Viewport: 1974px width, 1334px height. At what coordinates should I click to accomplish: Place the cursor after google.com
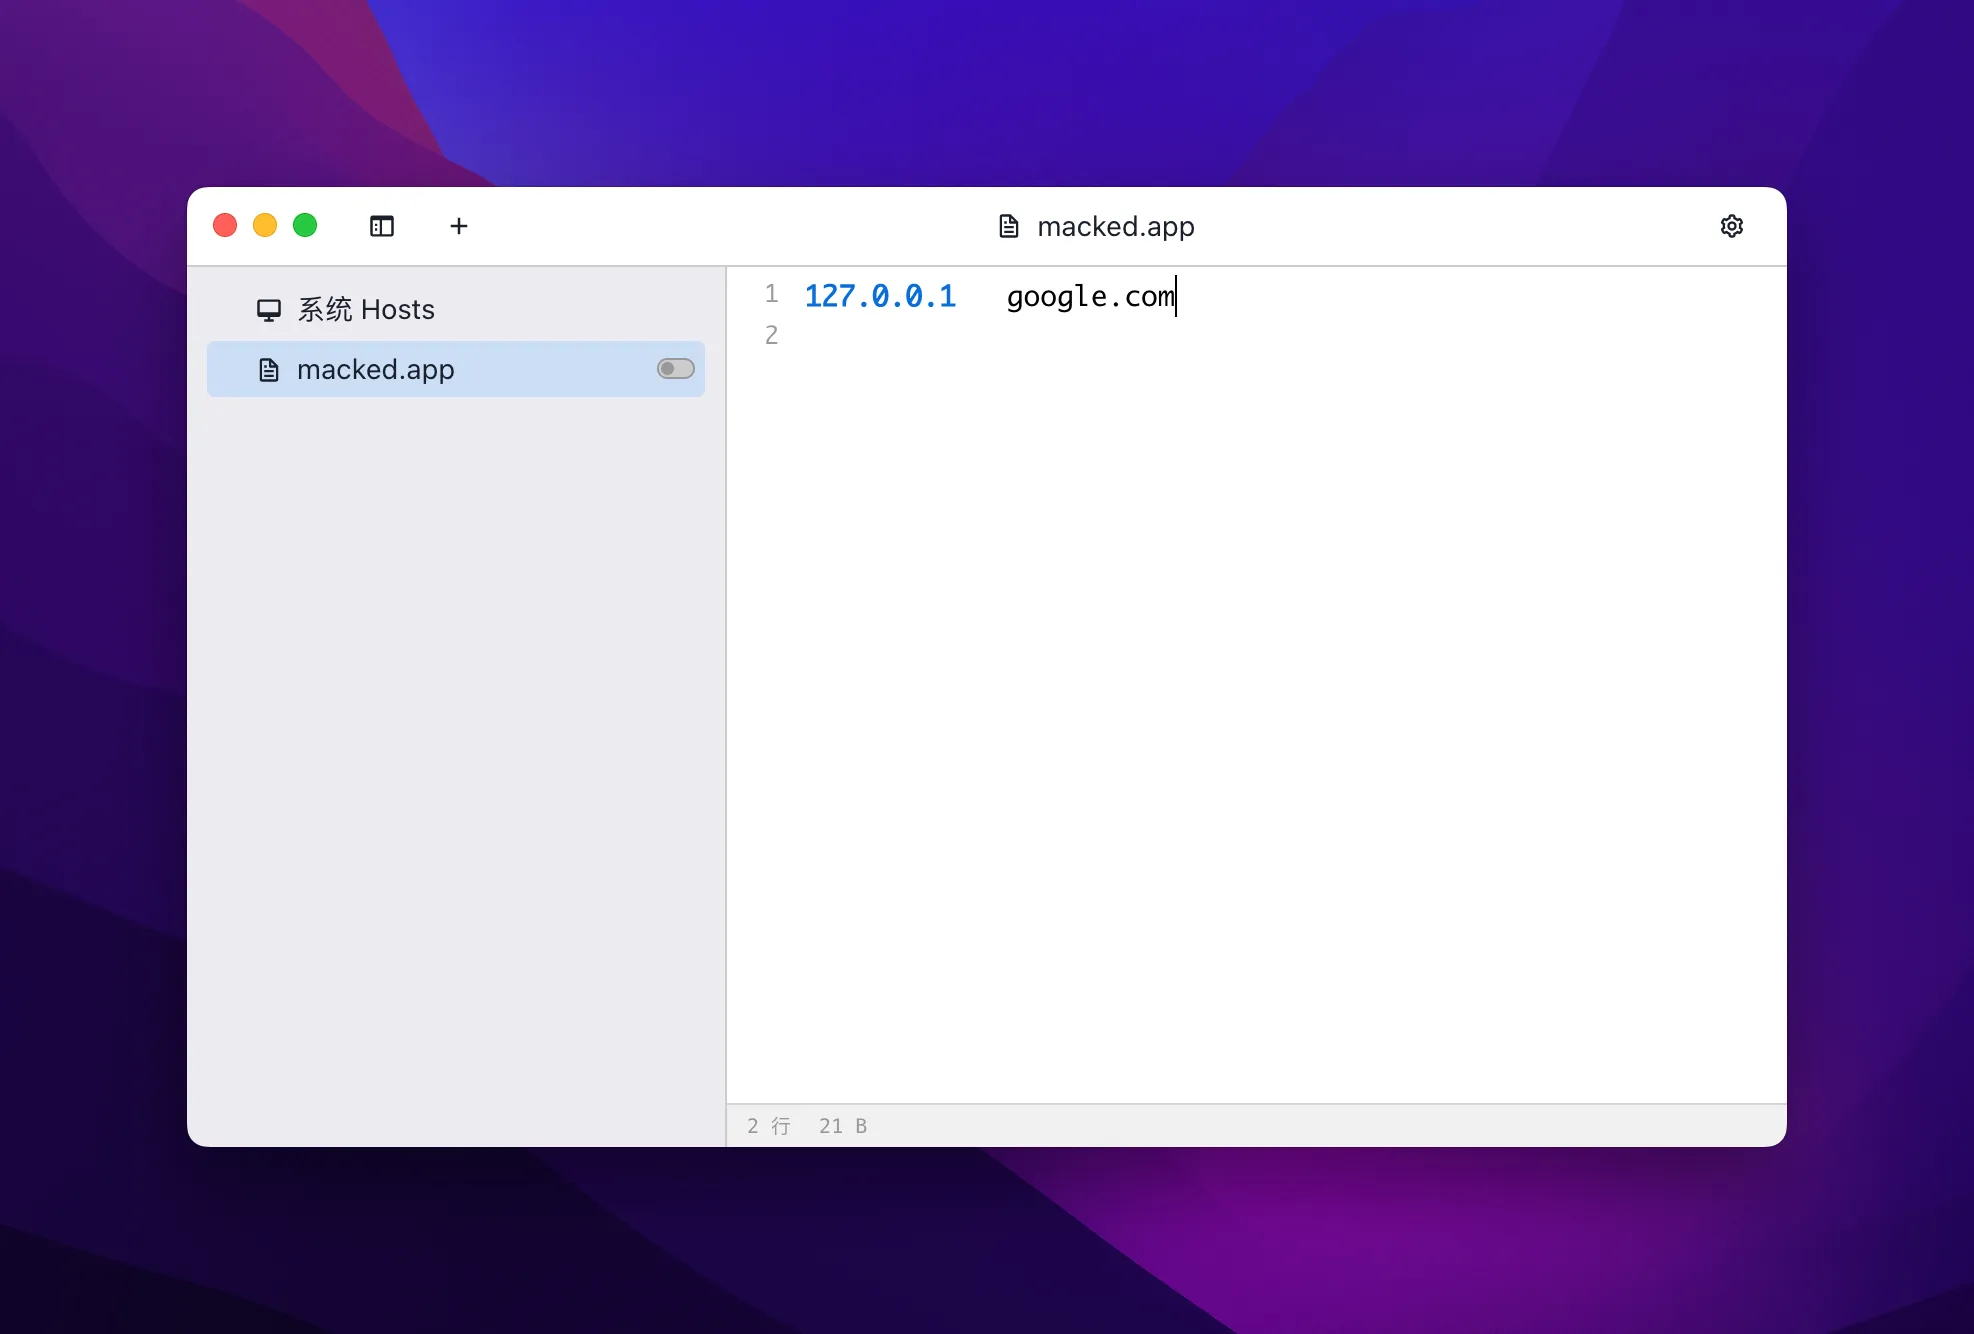tap(1176, 297)
